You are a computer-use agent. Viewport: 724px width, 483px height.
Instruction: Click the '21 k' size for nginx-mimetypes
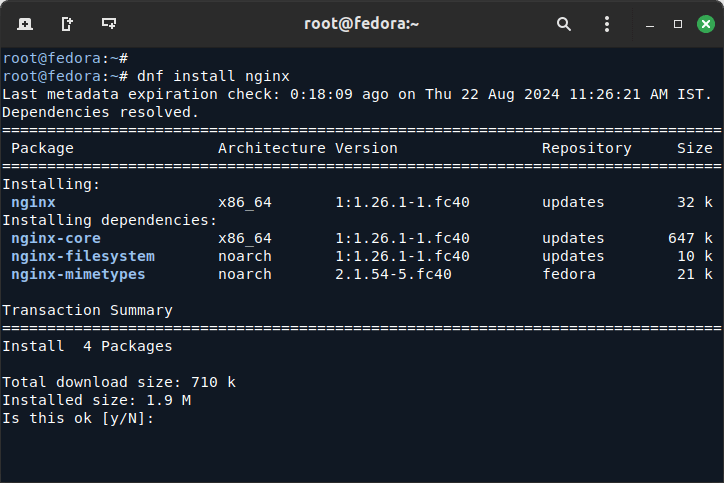click(x=695, y=274)
